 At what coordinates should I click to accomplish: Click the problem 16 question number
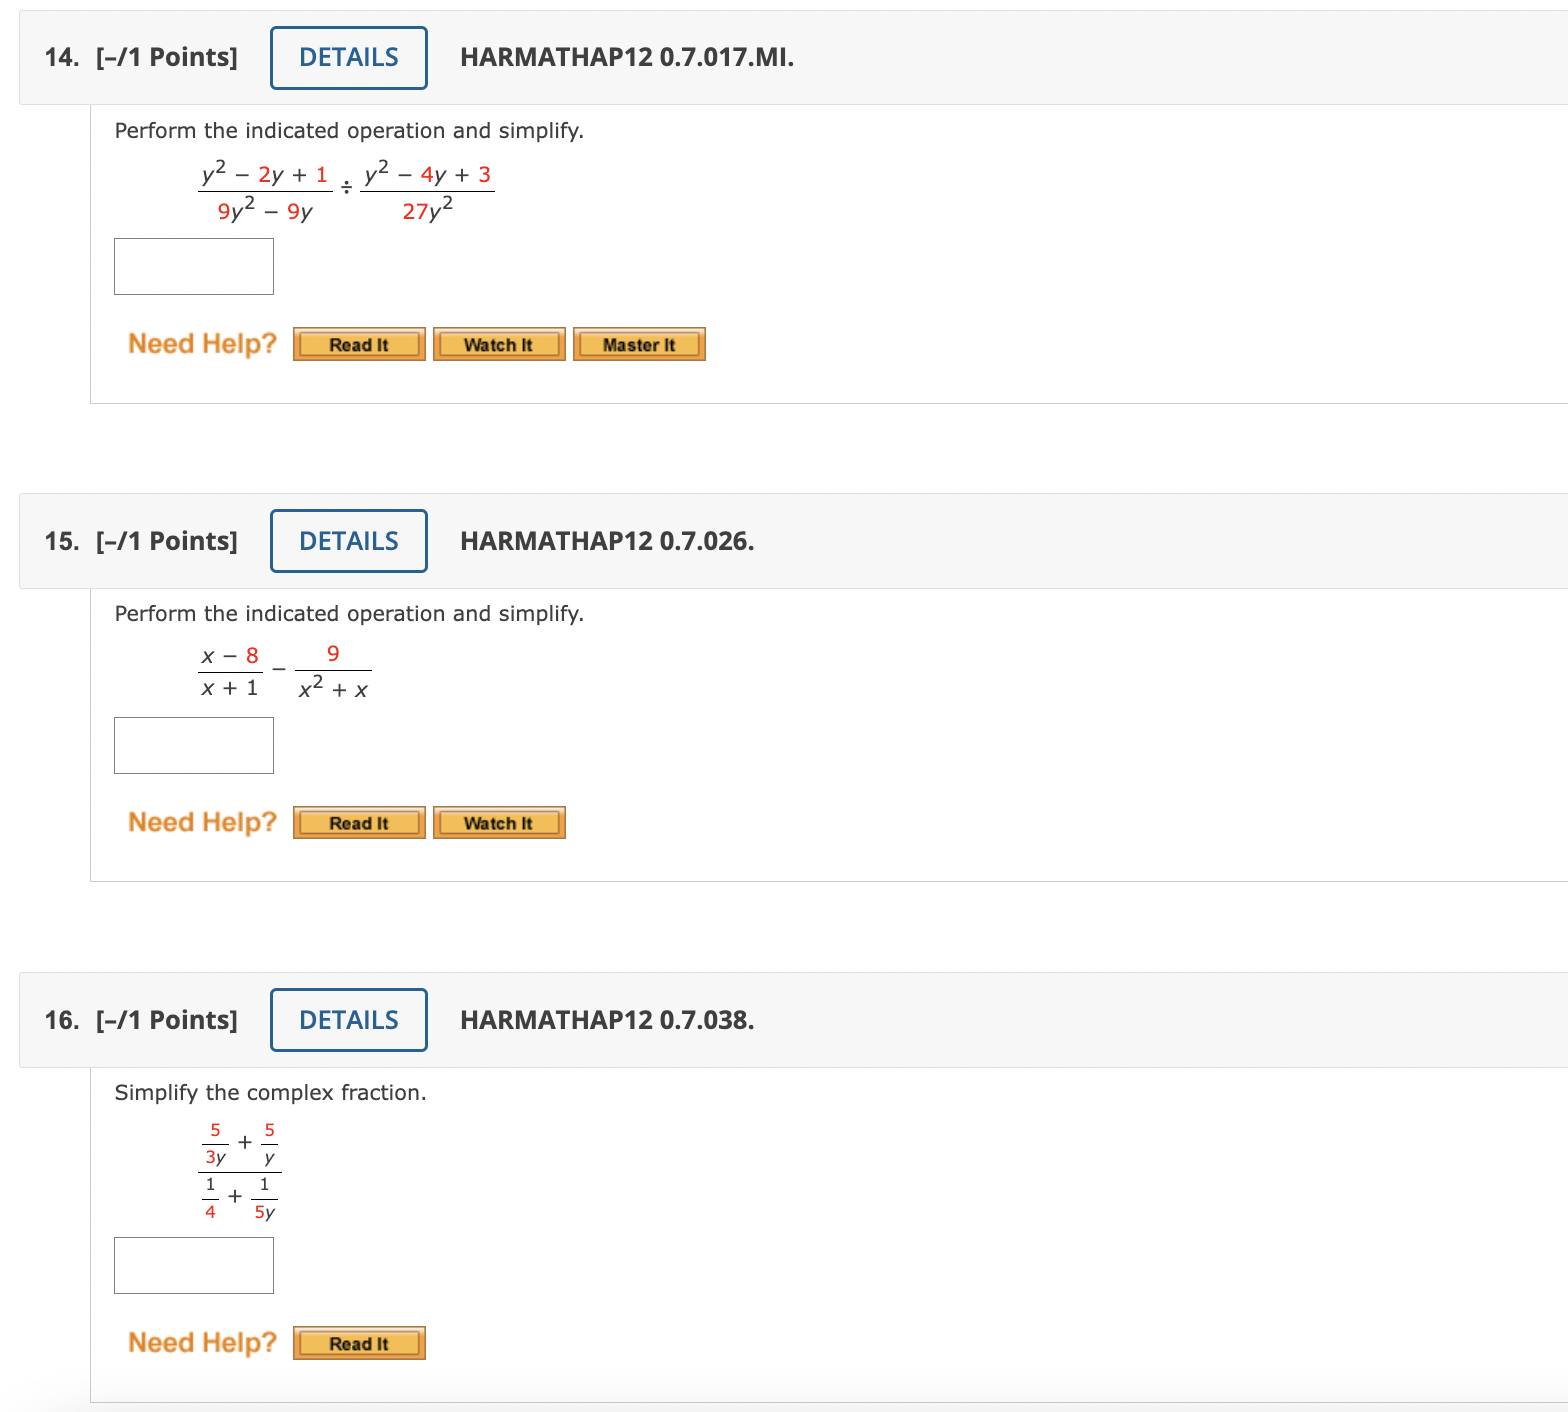(x=62, y=1019)
